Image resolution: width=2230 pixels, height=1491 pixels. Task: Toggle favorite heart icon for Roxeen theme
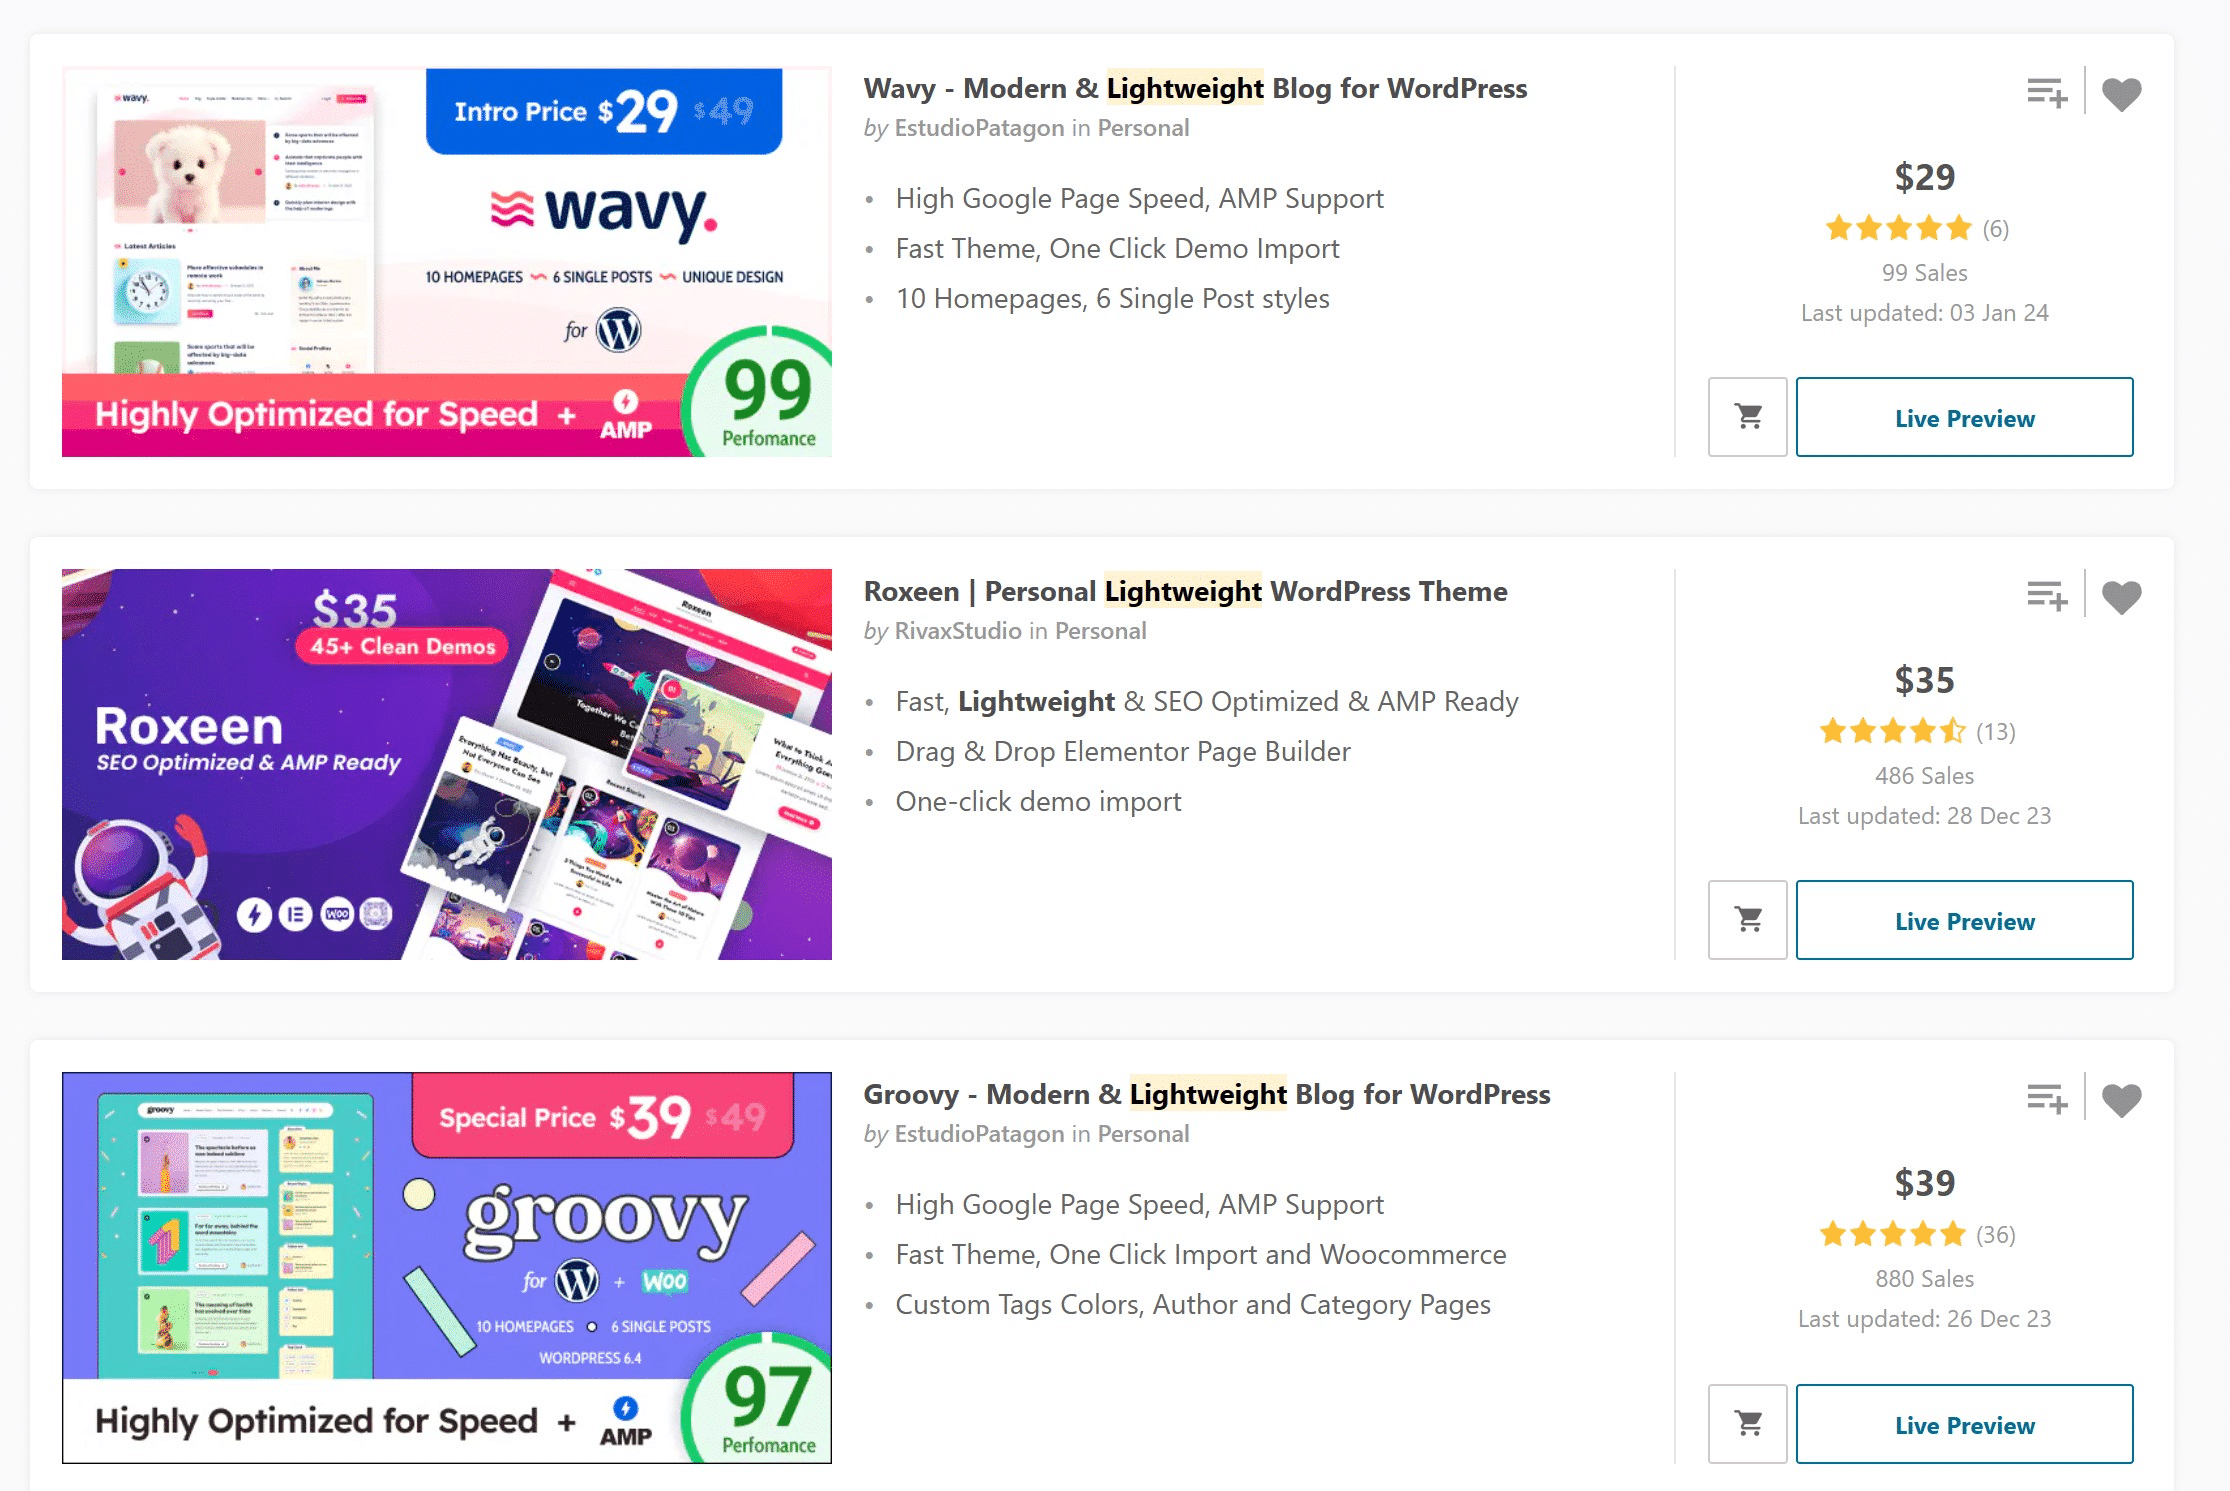[x=2122, y=594]
